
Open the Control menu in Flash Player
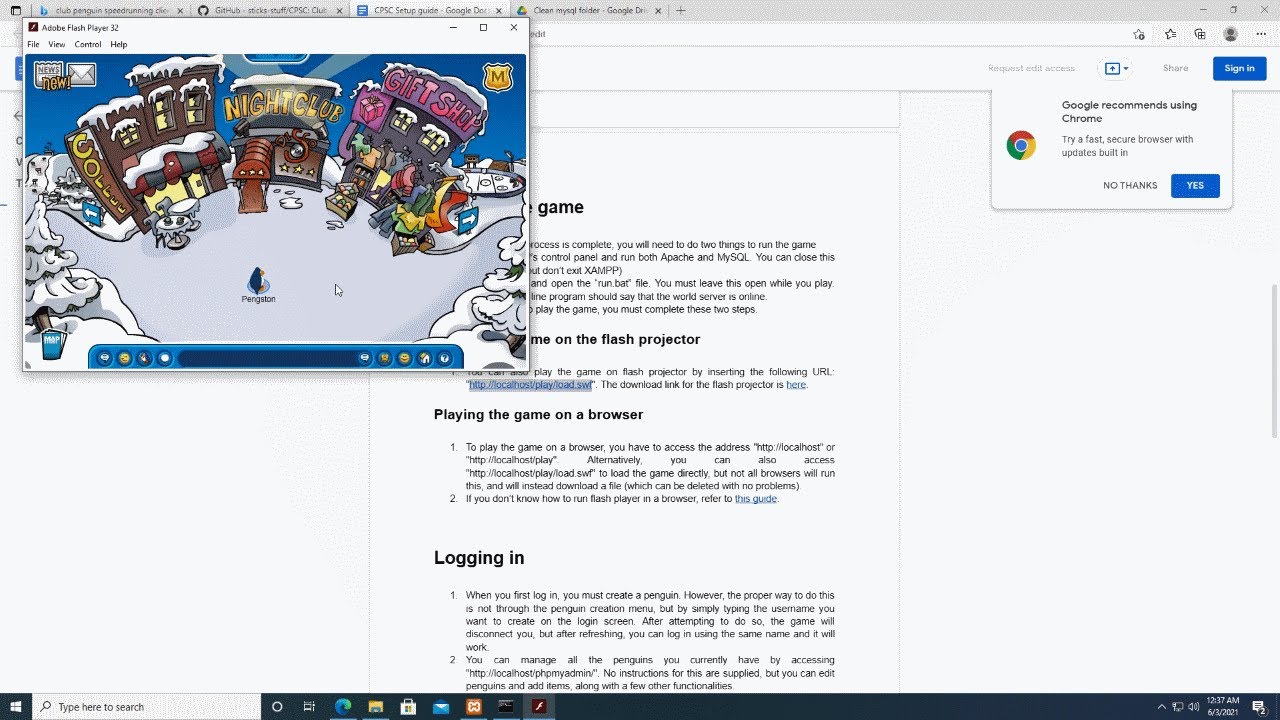click(x=88, y=44)
